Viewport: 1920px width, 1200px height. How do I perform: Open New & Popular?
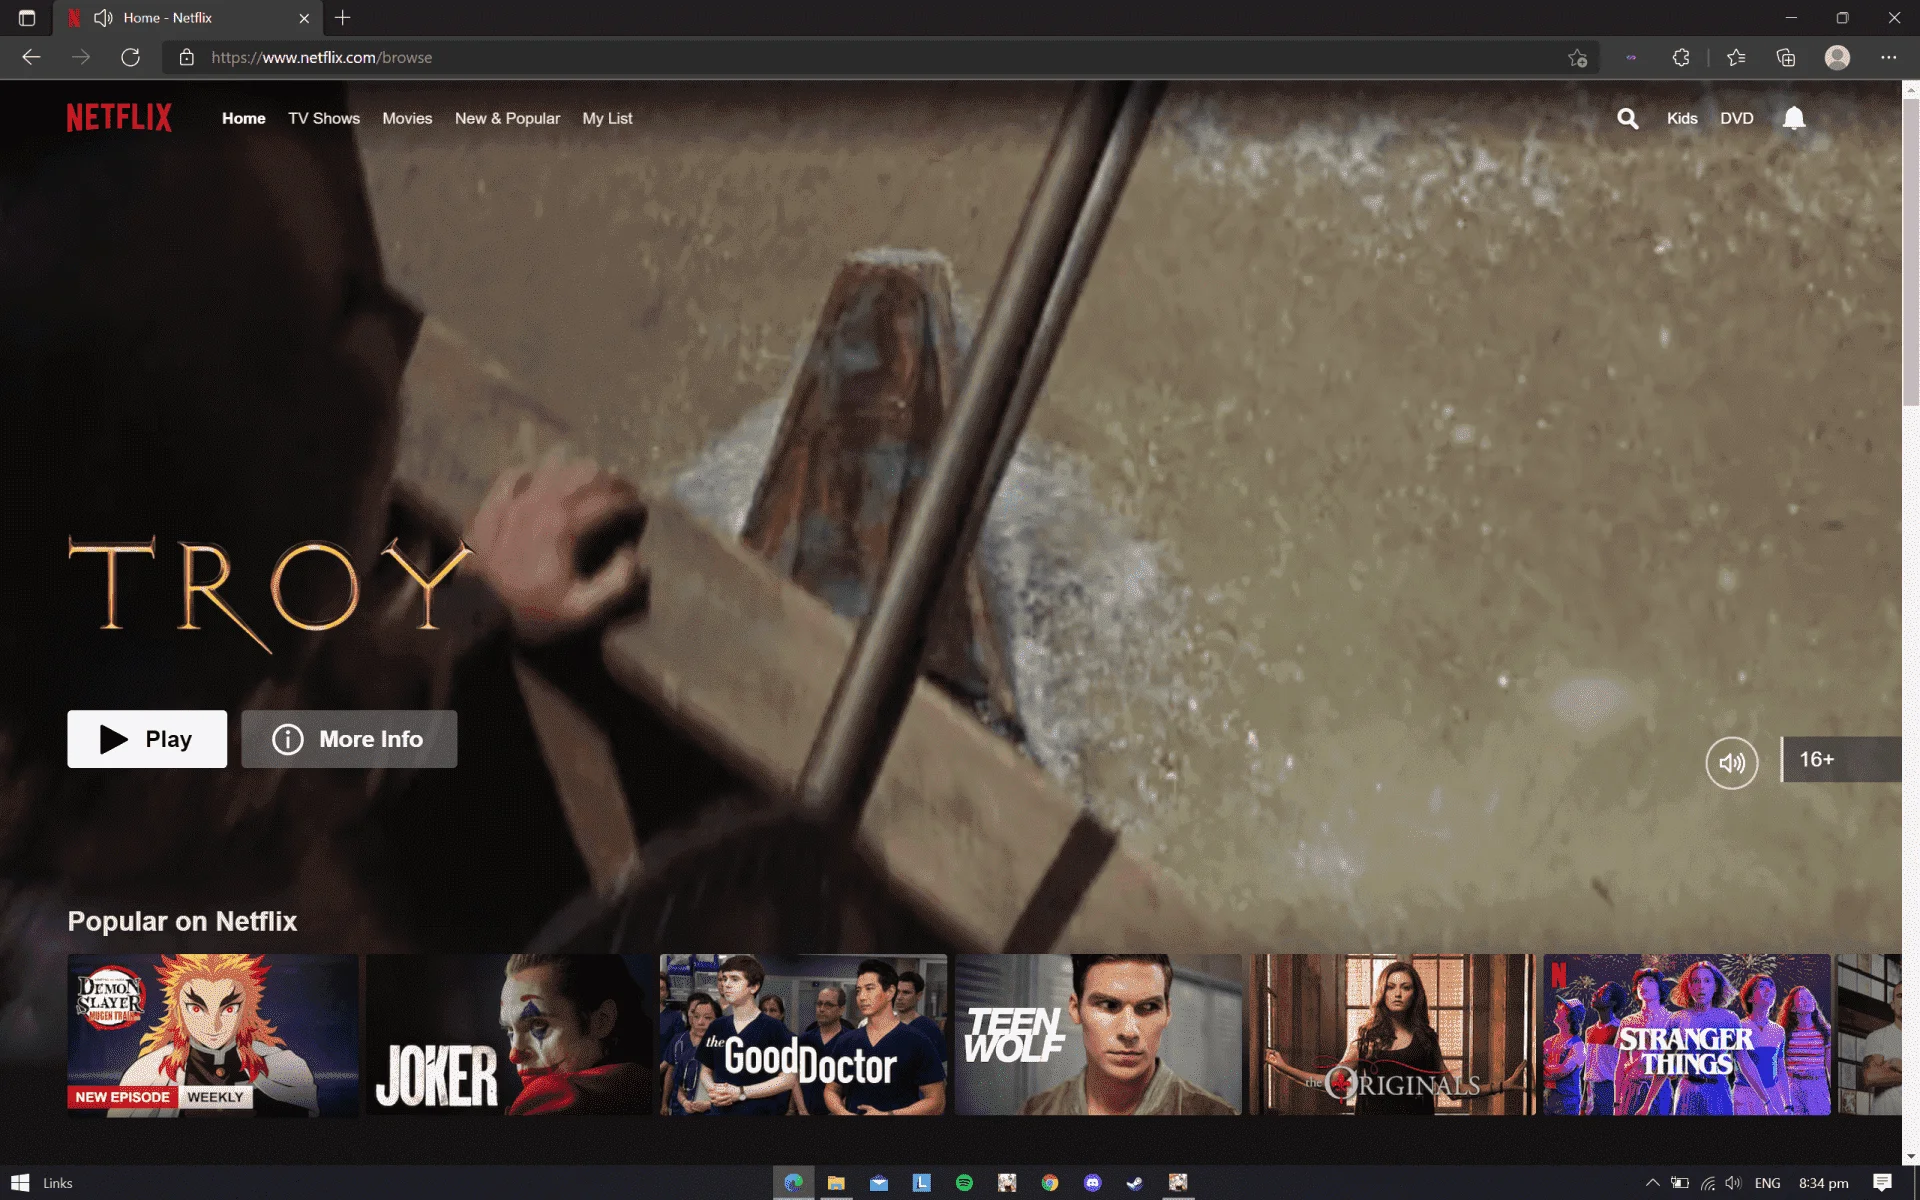click(x=507, y=118)
